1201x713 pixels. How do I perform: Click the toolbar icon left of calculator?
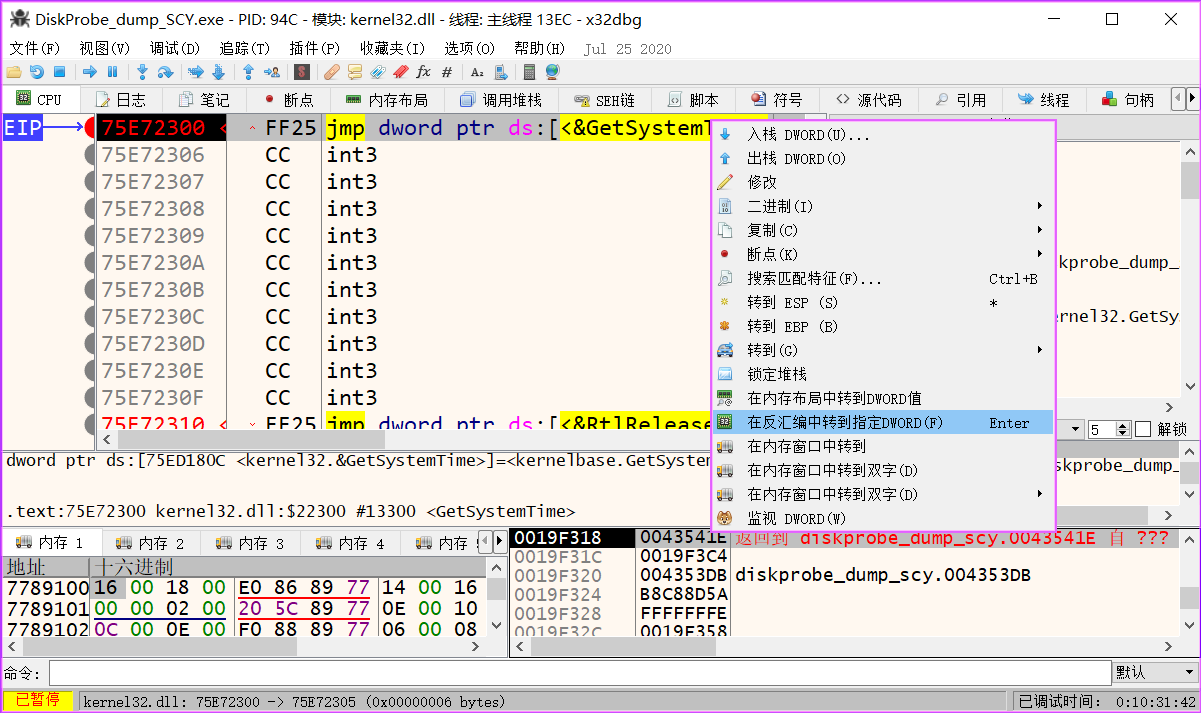point(499,72)
